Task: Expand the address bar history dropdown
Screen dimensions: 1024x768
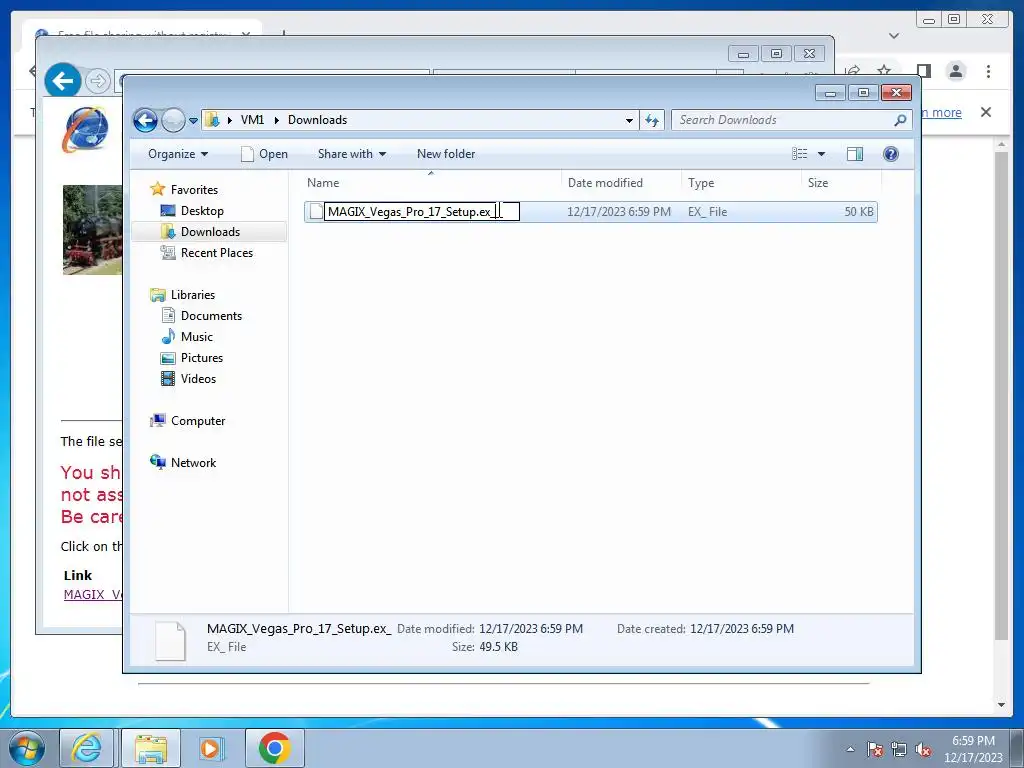Action: [x=629, y=120]
